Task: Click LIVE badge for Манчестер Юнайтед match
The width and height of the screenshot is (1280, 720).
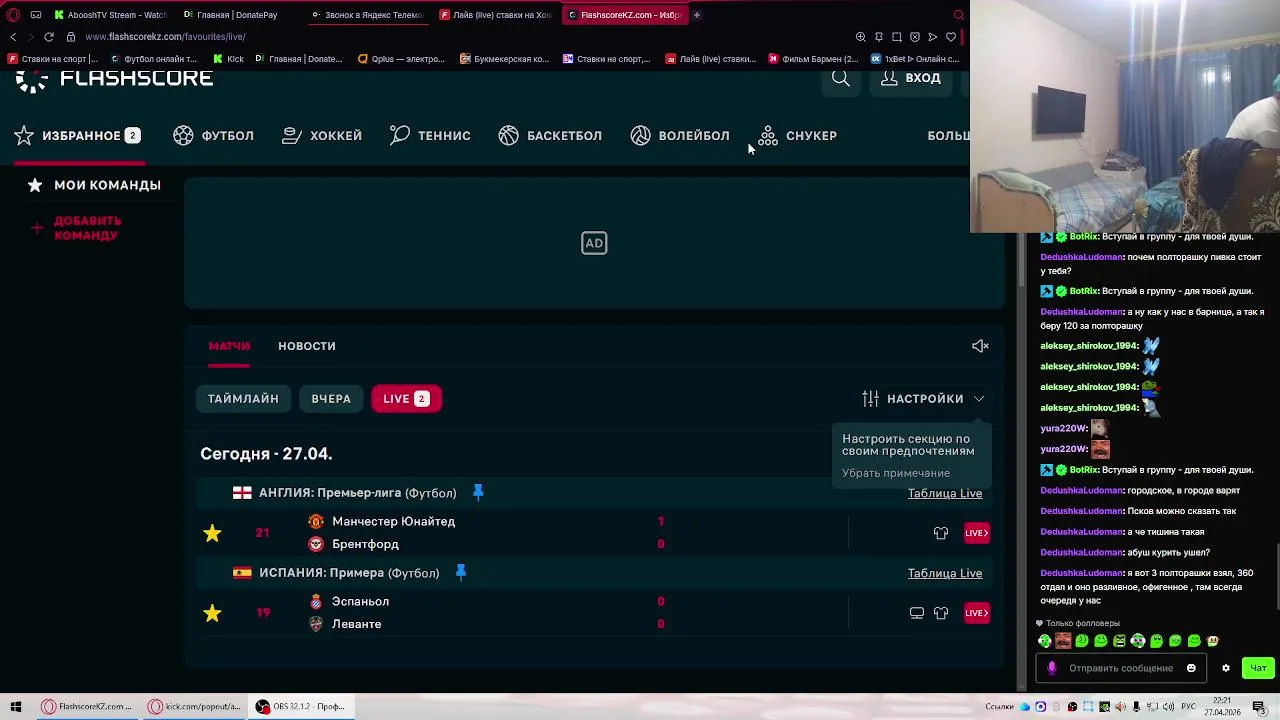Action: (x=977, y=533)
